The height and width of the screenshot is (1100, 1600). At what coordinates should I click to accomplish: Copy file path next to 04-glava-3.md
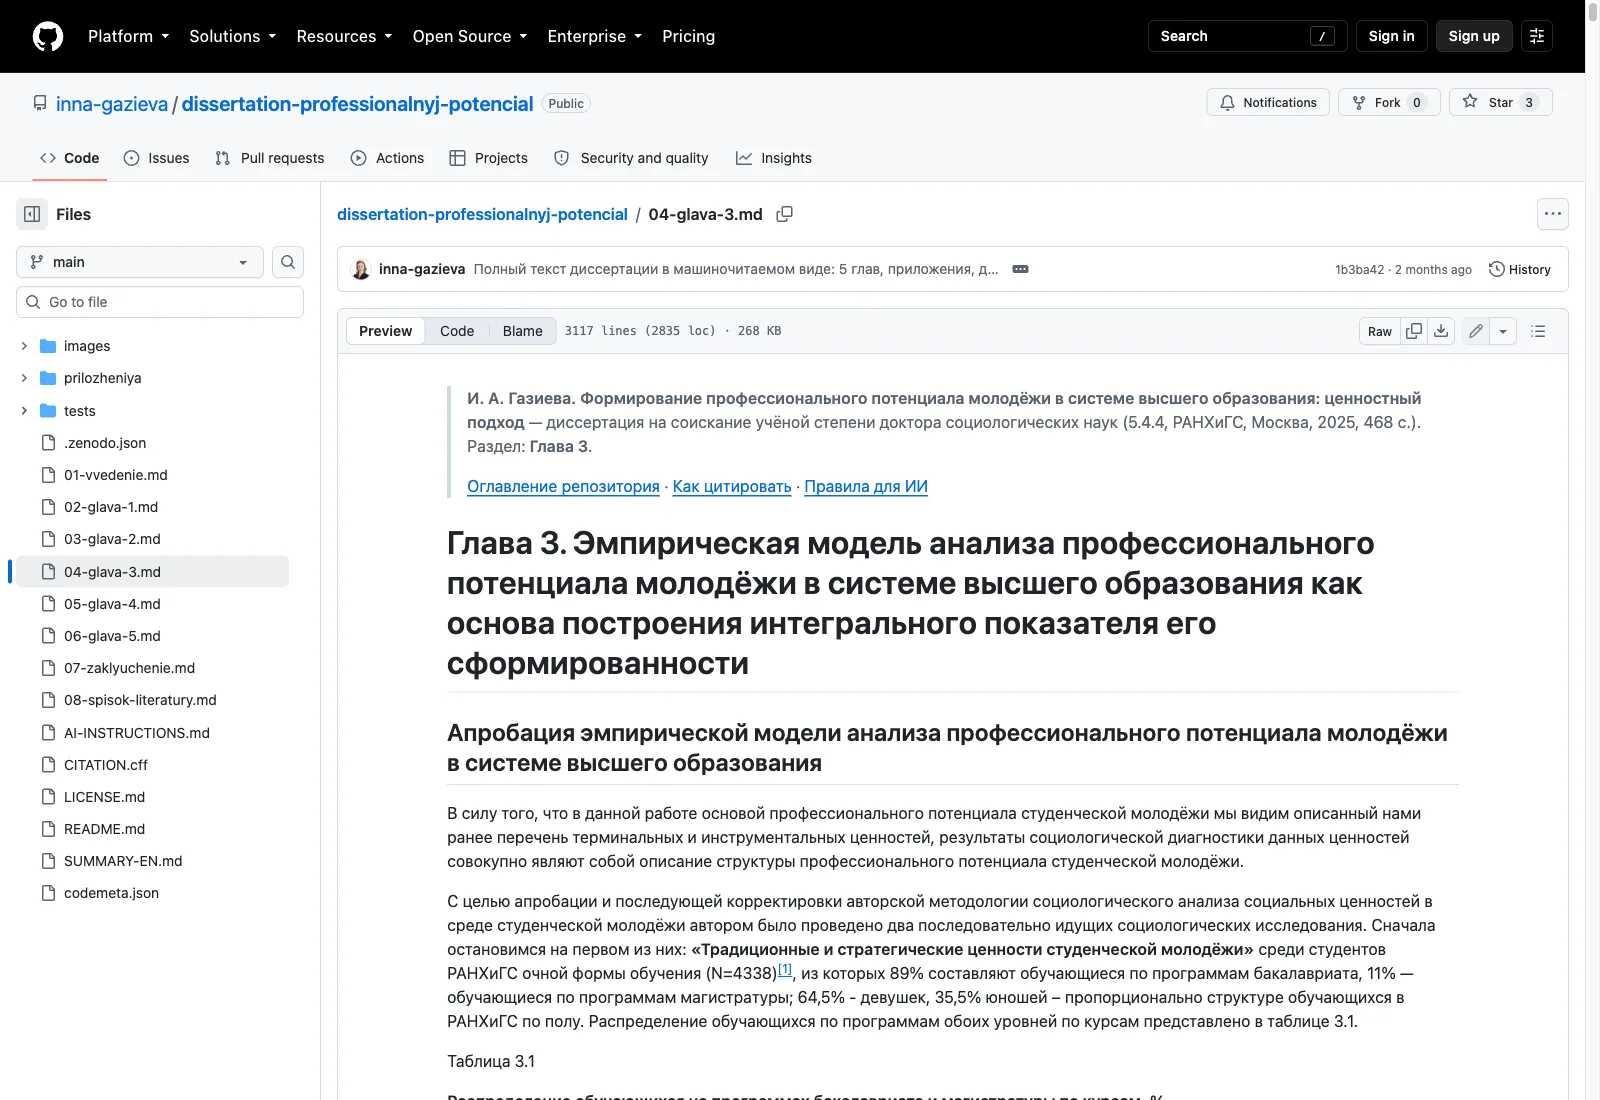coord(785,214)
